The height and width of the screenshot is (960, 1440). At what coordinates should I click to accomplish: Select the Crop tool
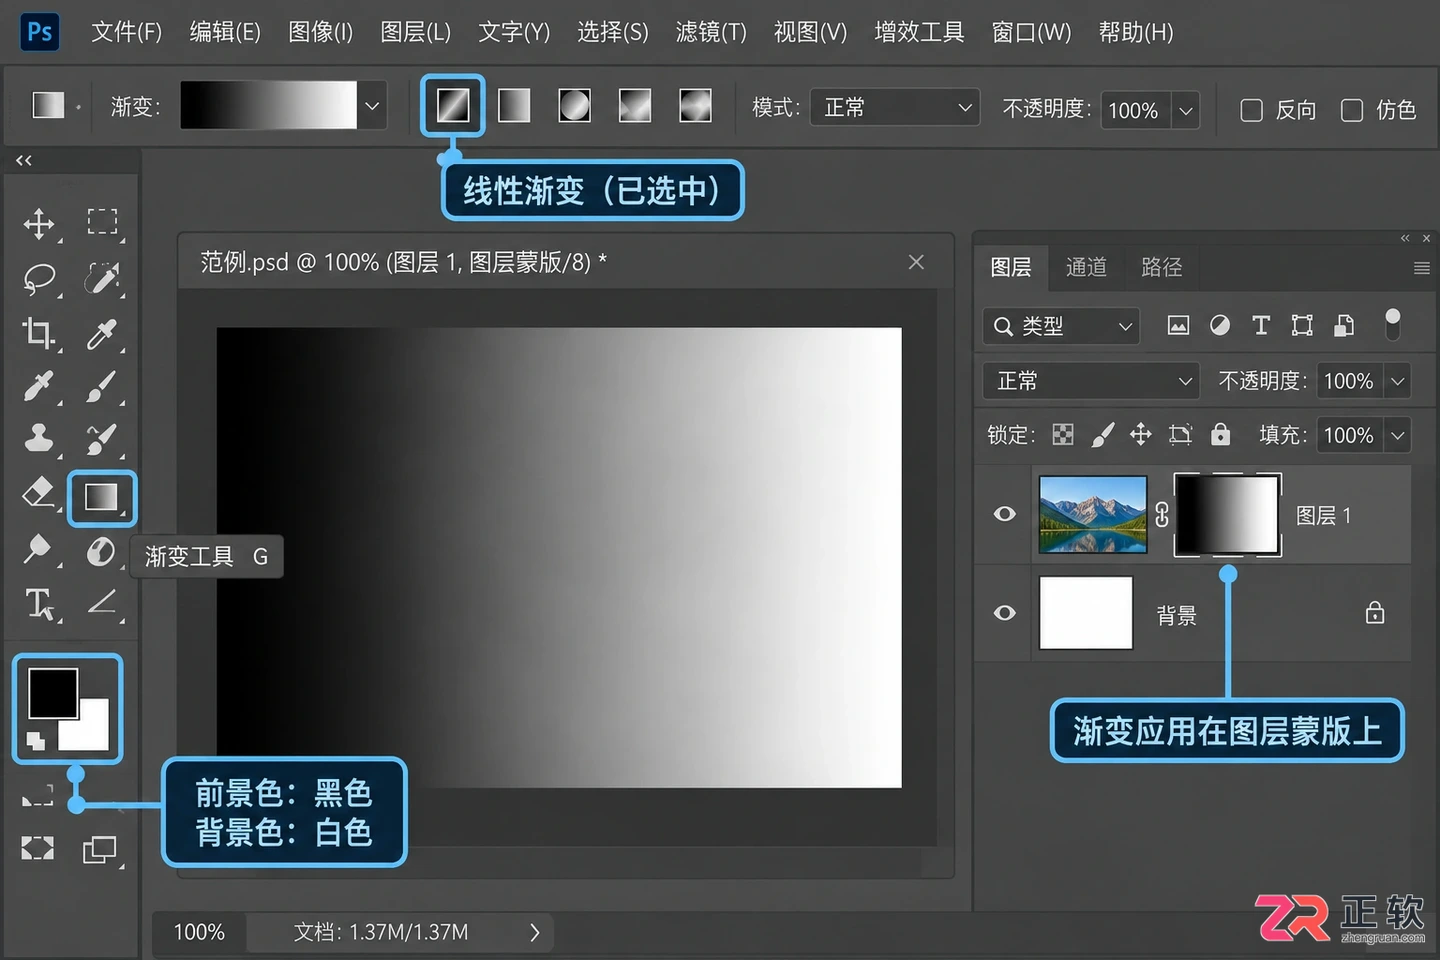click(39, 333)
